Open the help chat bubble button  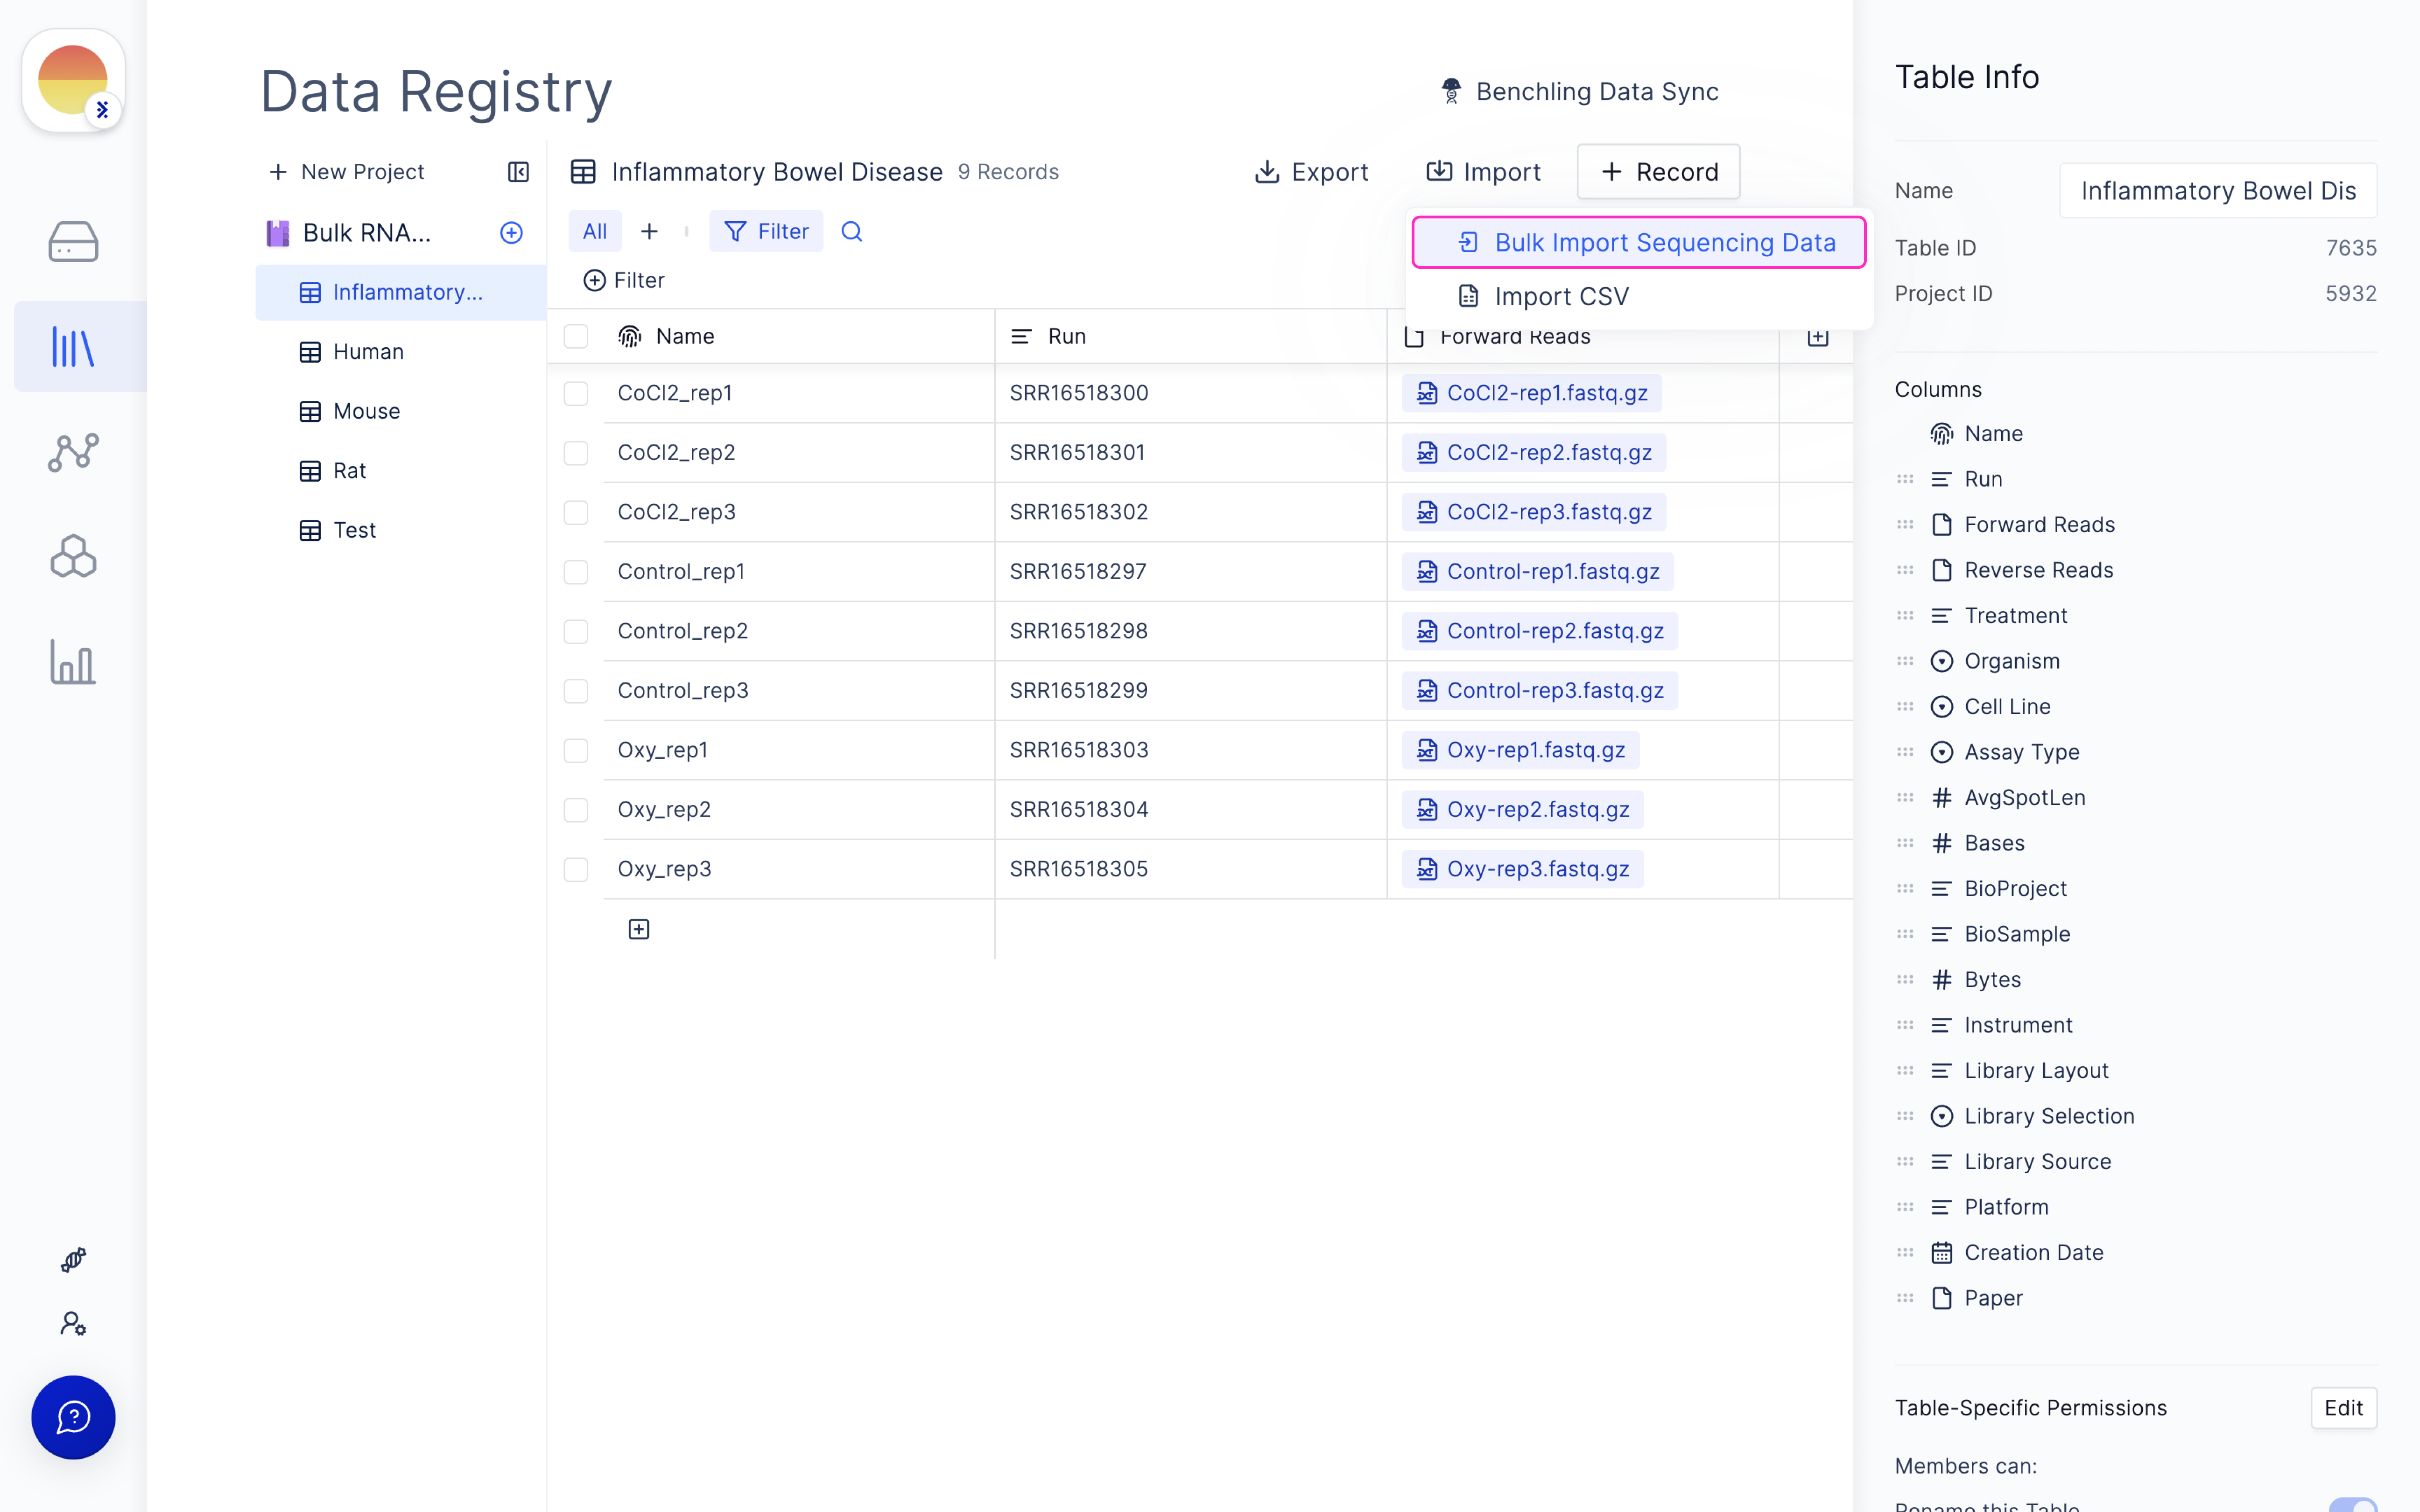coord(73,1417)
